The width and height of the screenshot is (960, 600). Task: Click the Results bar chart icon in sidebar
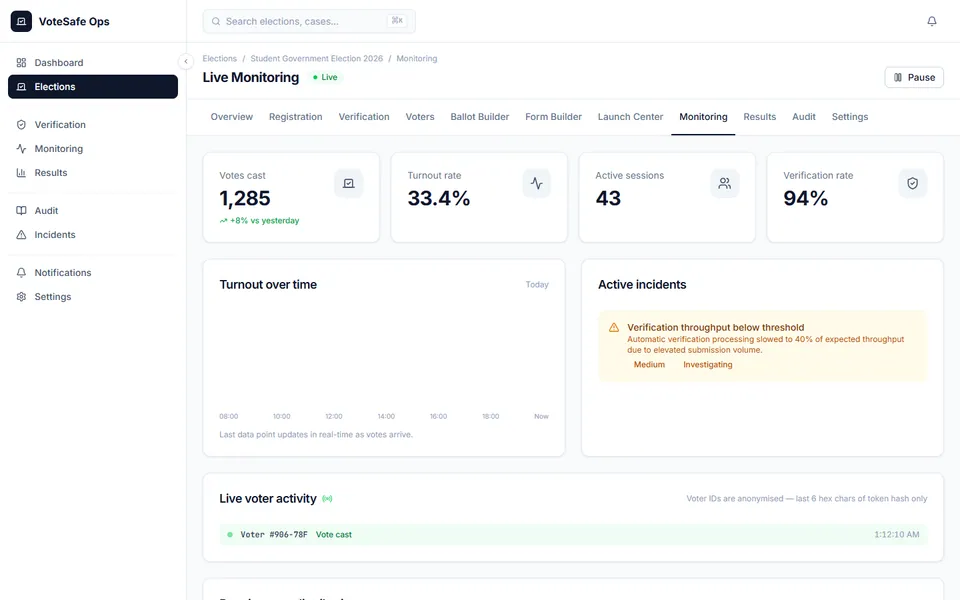tap(21, 173)
